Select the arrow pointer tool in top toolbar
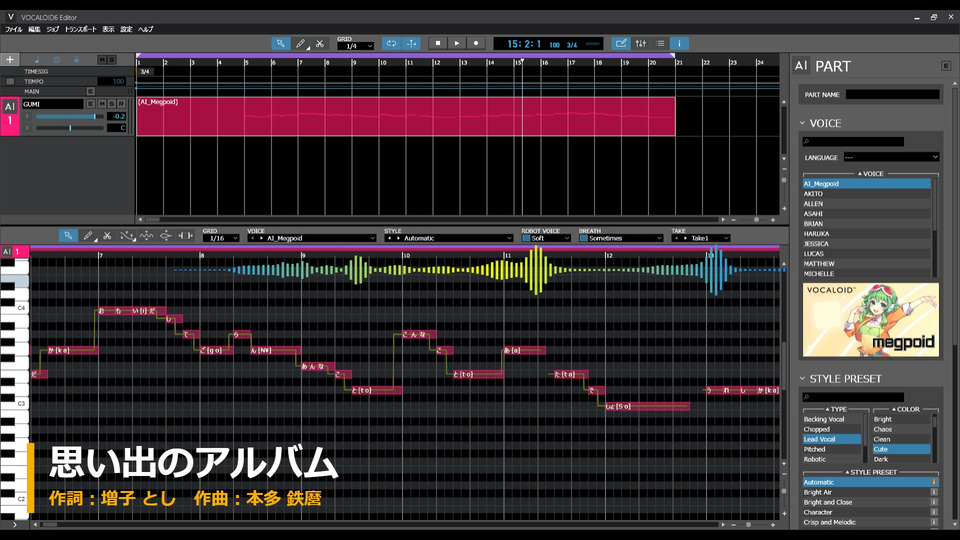This screenshot has height=540, width=960. click(x=280, y=43)
